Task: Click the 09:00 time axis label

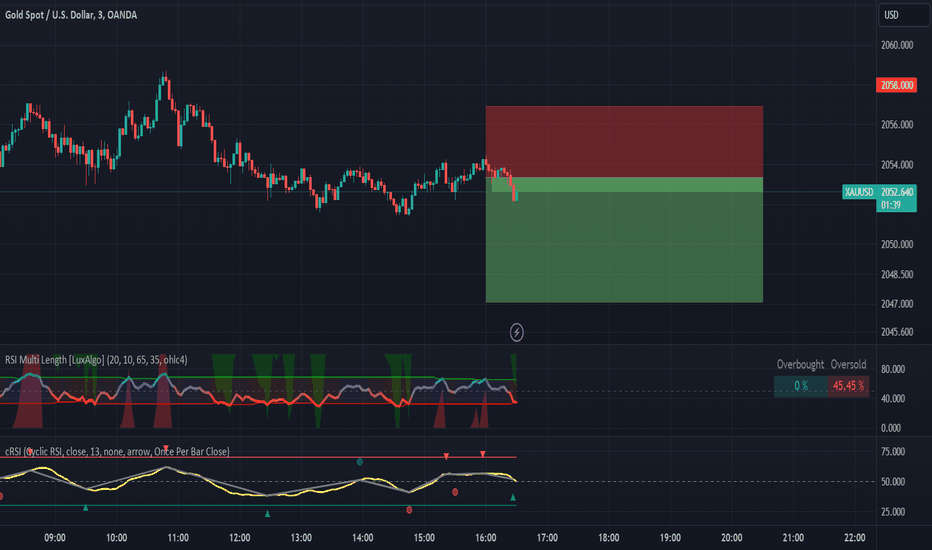Action: [55, 538]
